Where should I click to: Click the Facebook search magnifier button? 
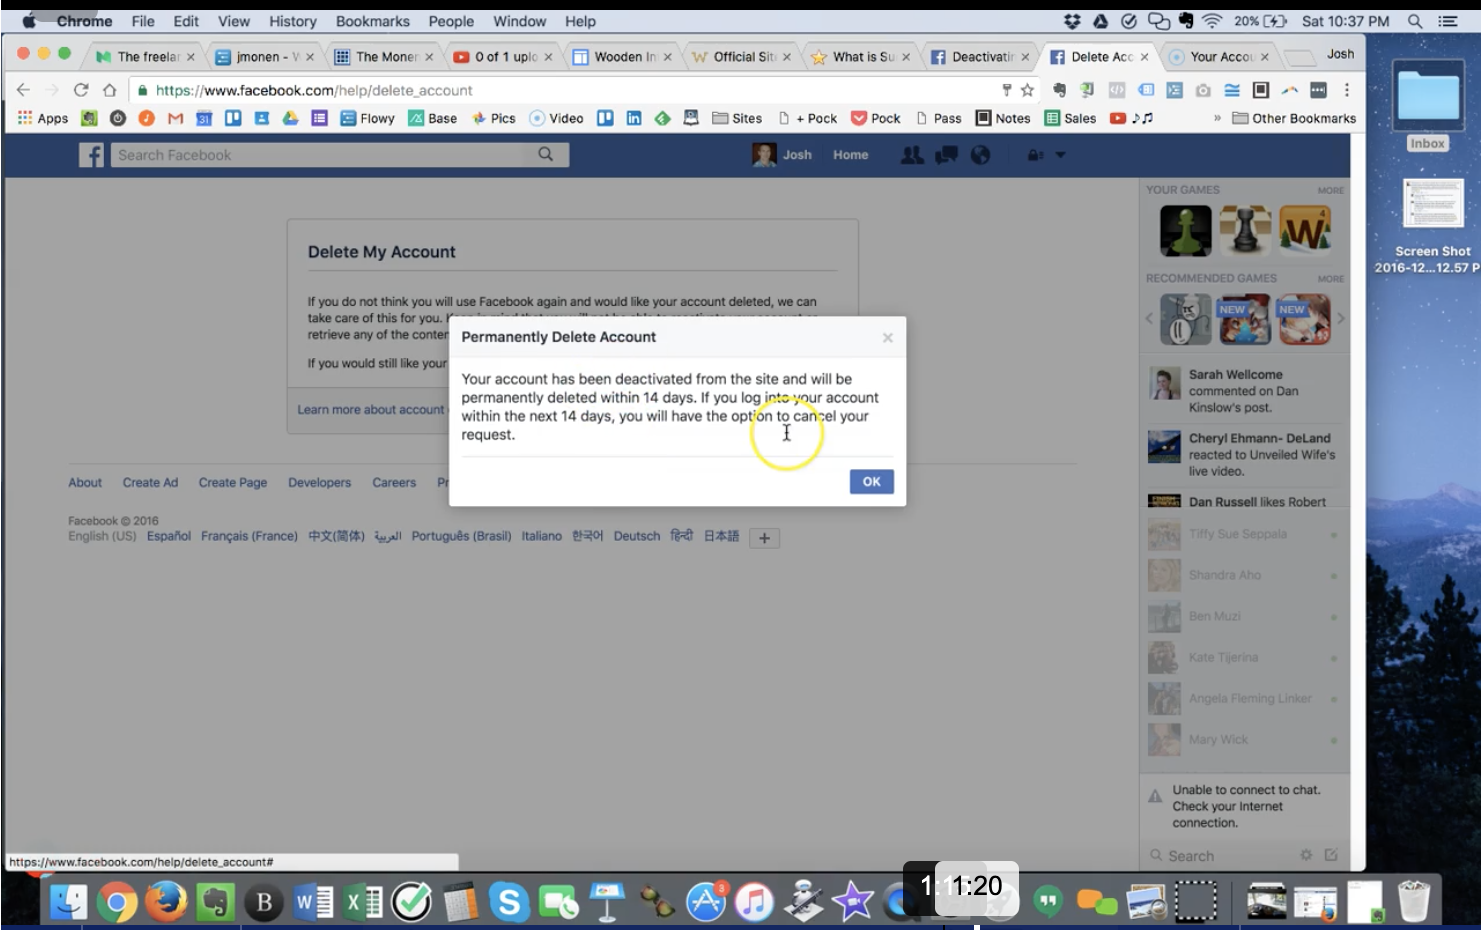point(546,154)
